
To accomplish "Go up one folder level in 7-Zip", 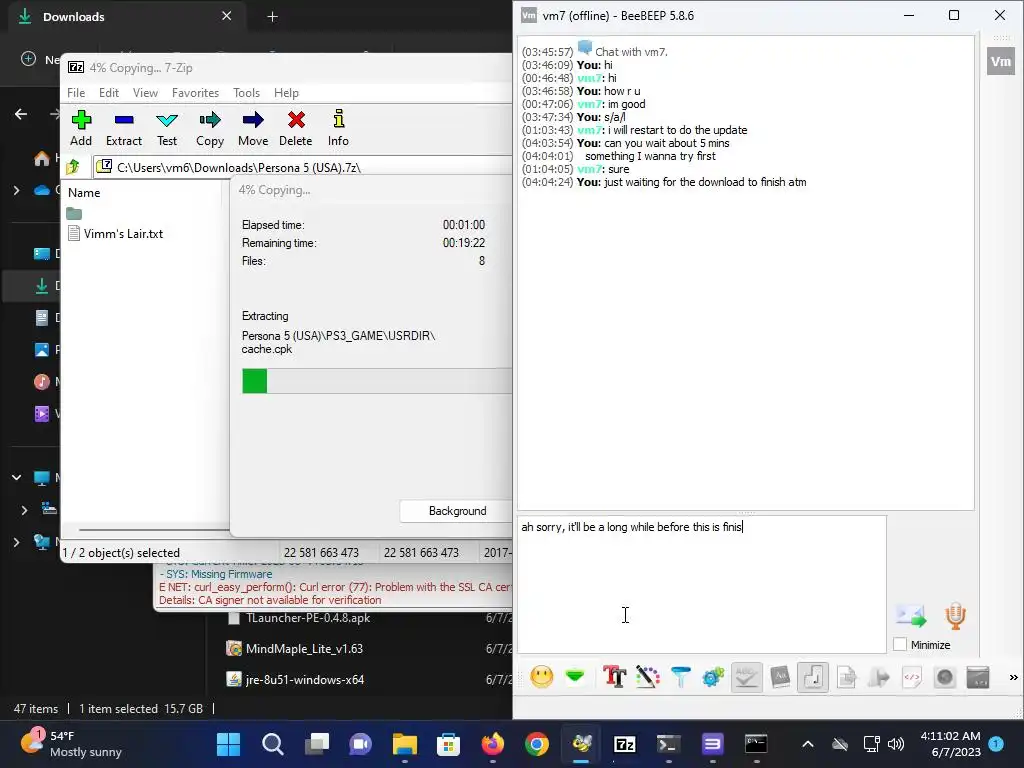I will pyautogui.click(x=73, y=167).
